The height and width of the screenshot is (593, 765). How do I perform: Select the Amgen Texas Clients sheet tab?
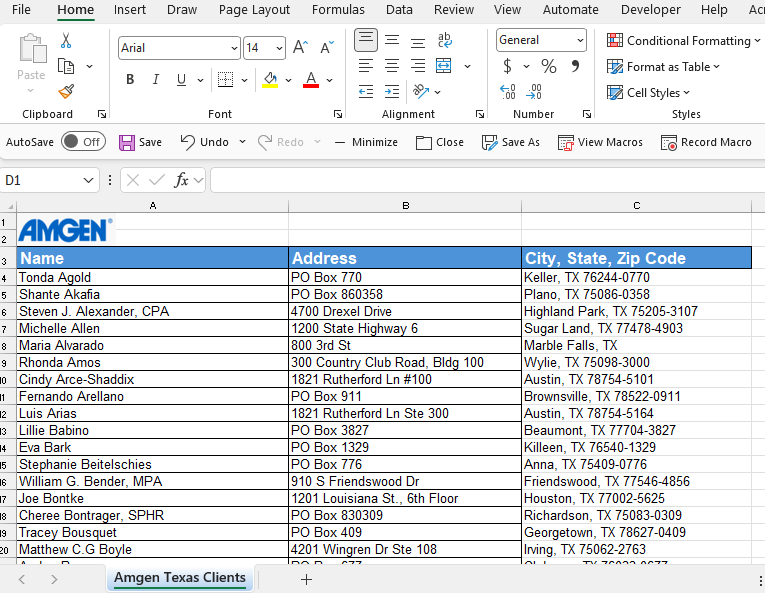pos(180,578)
